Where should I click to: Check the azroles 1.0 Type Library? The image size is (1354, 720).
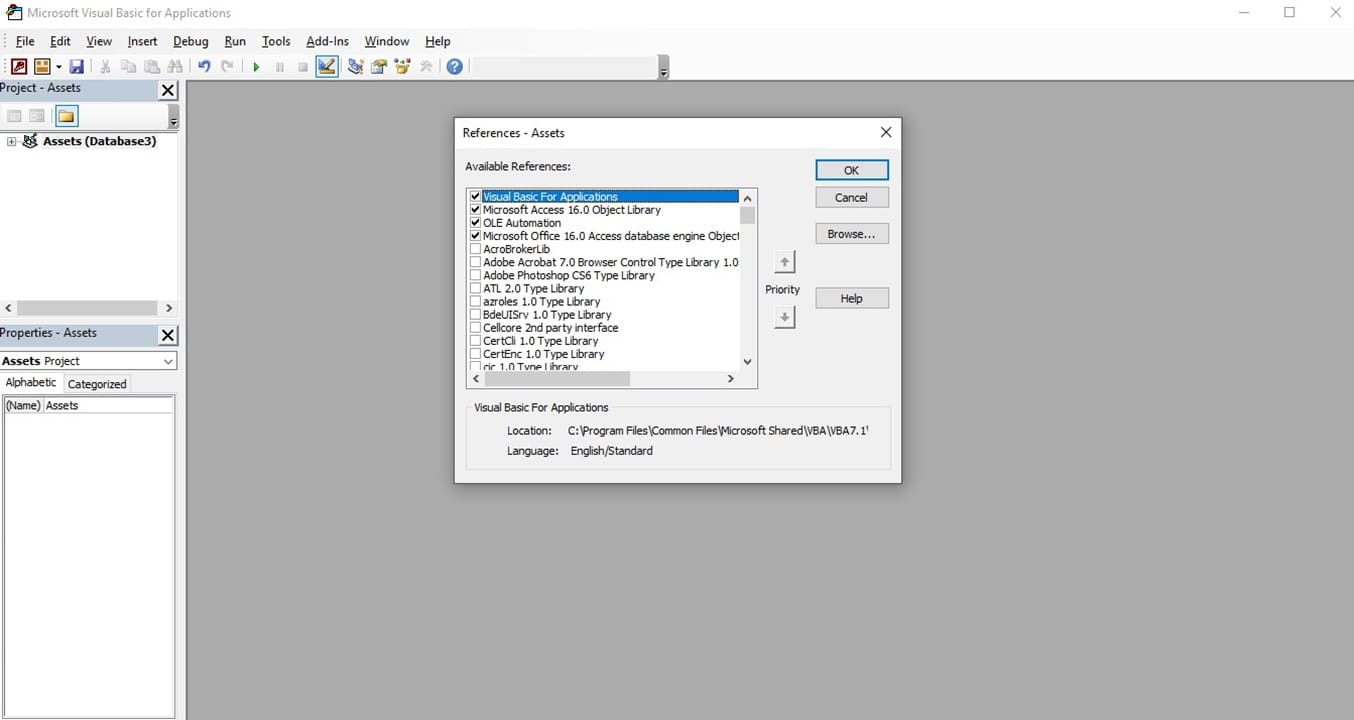tap(475, 301)
